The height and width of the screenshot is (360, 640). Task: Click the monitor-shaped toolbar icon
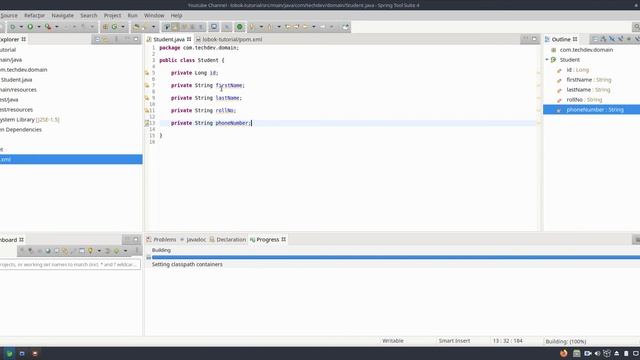pyautogui.click(x=213, y=27)
